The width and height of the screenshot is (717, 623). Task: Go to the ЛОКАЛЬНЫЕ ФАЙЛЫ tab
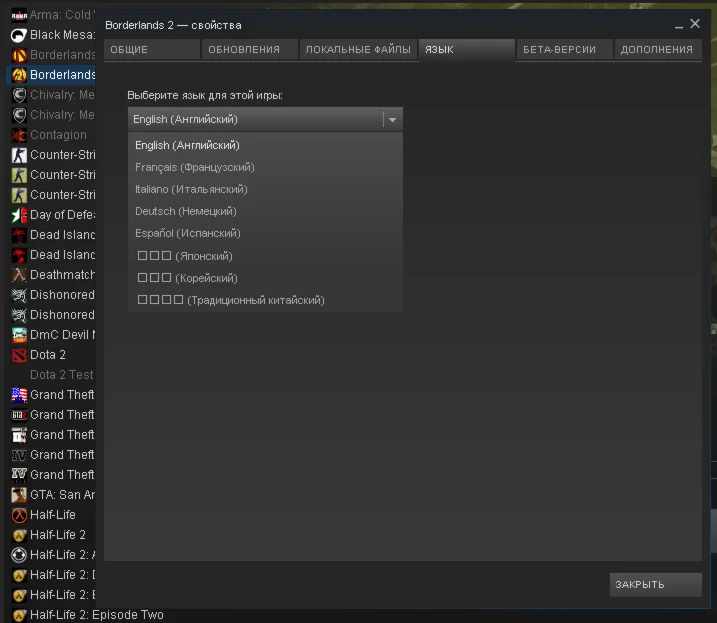pos(358,49)
